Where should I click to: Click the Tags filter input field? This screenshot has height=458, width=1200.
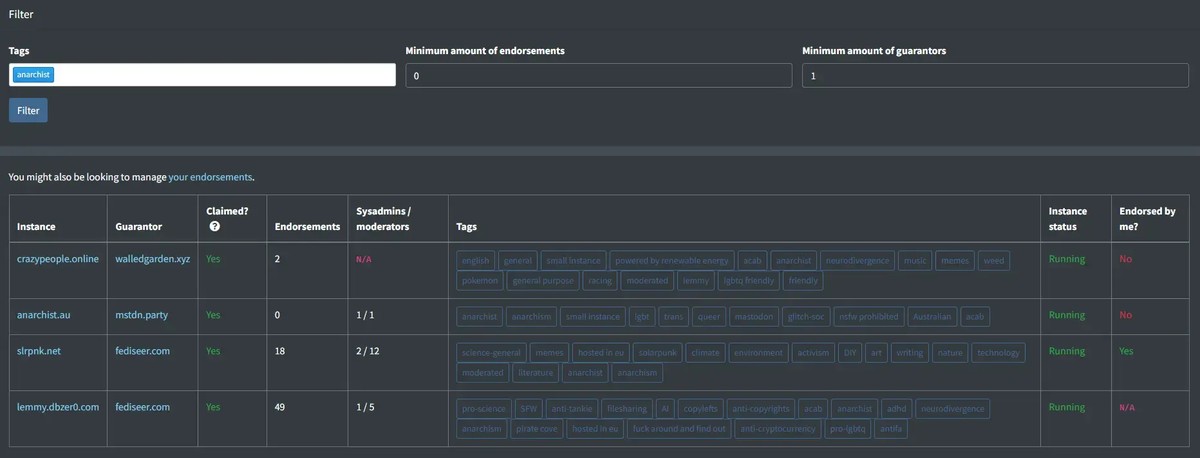click(220, 75)
